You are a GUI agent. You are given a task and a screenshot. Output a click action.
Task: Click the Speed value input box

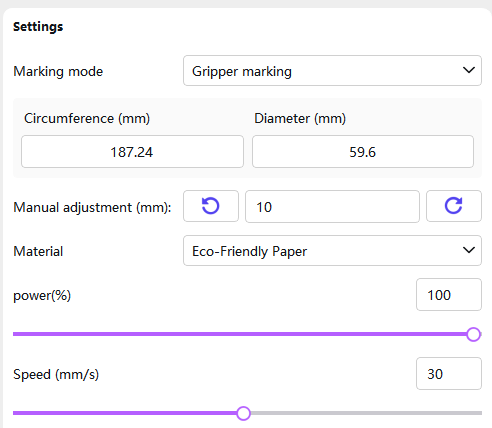(449, 374)
